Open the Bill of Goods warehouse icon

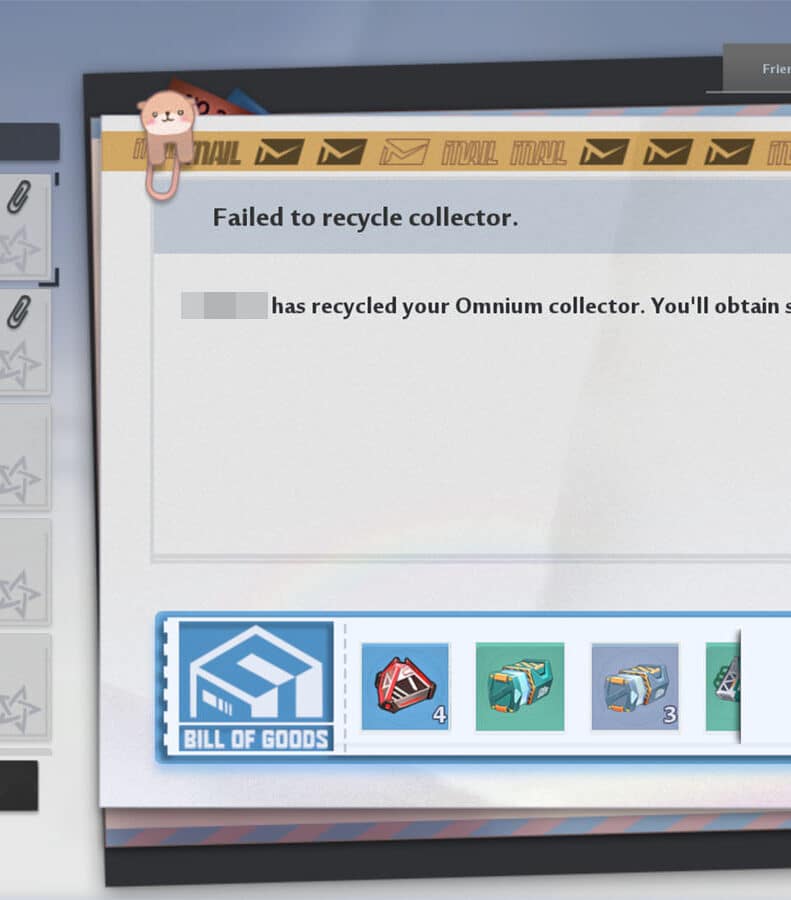(x=256, y=686)
